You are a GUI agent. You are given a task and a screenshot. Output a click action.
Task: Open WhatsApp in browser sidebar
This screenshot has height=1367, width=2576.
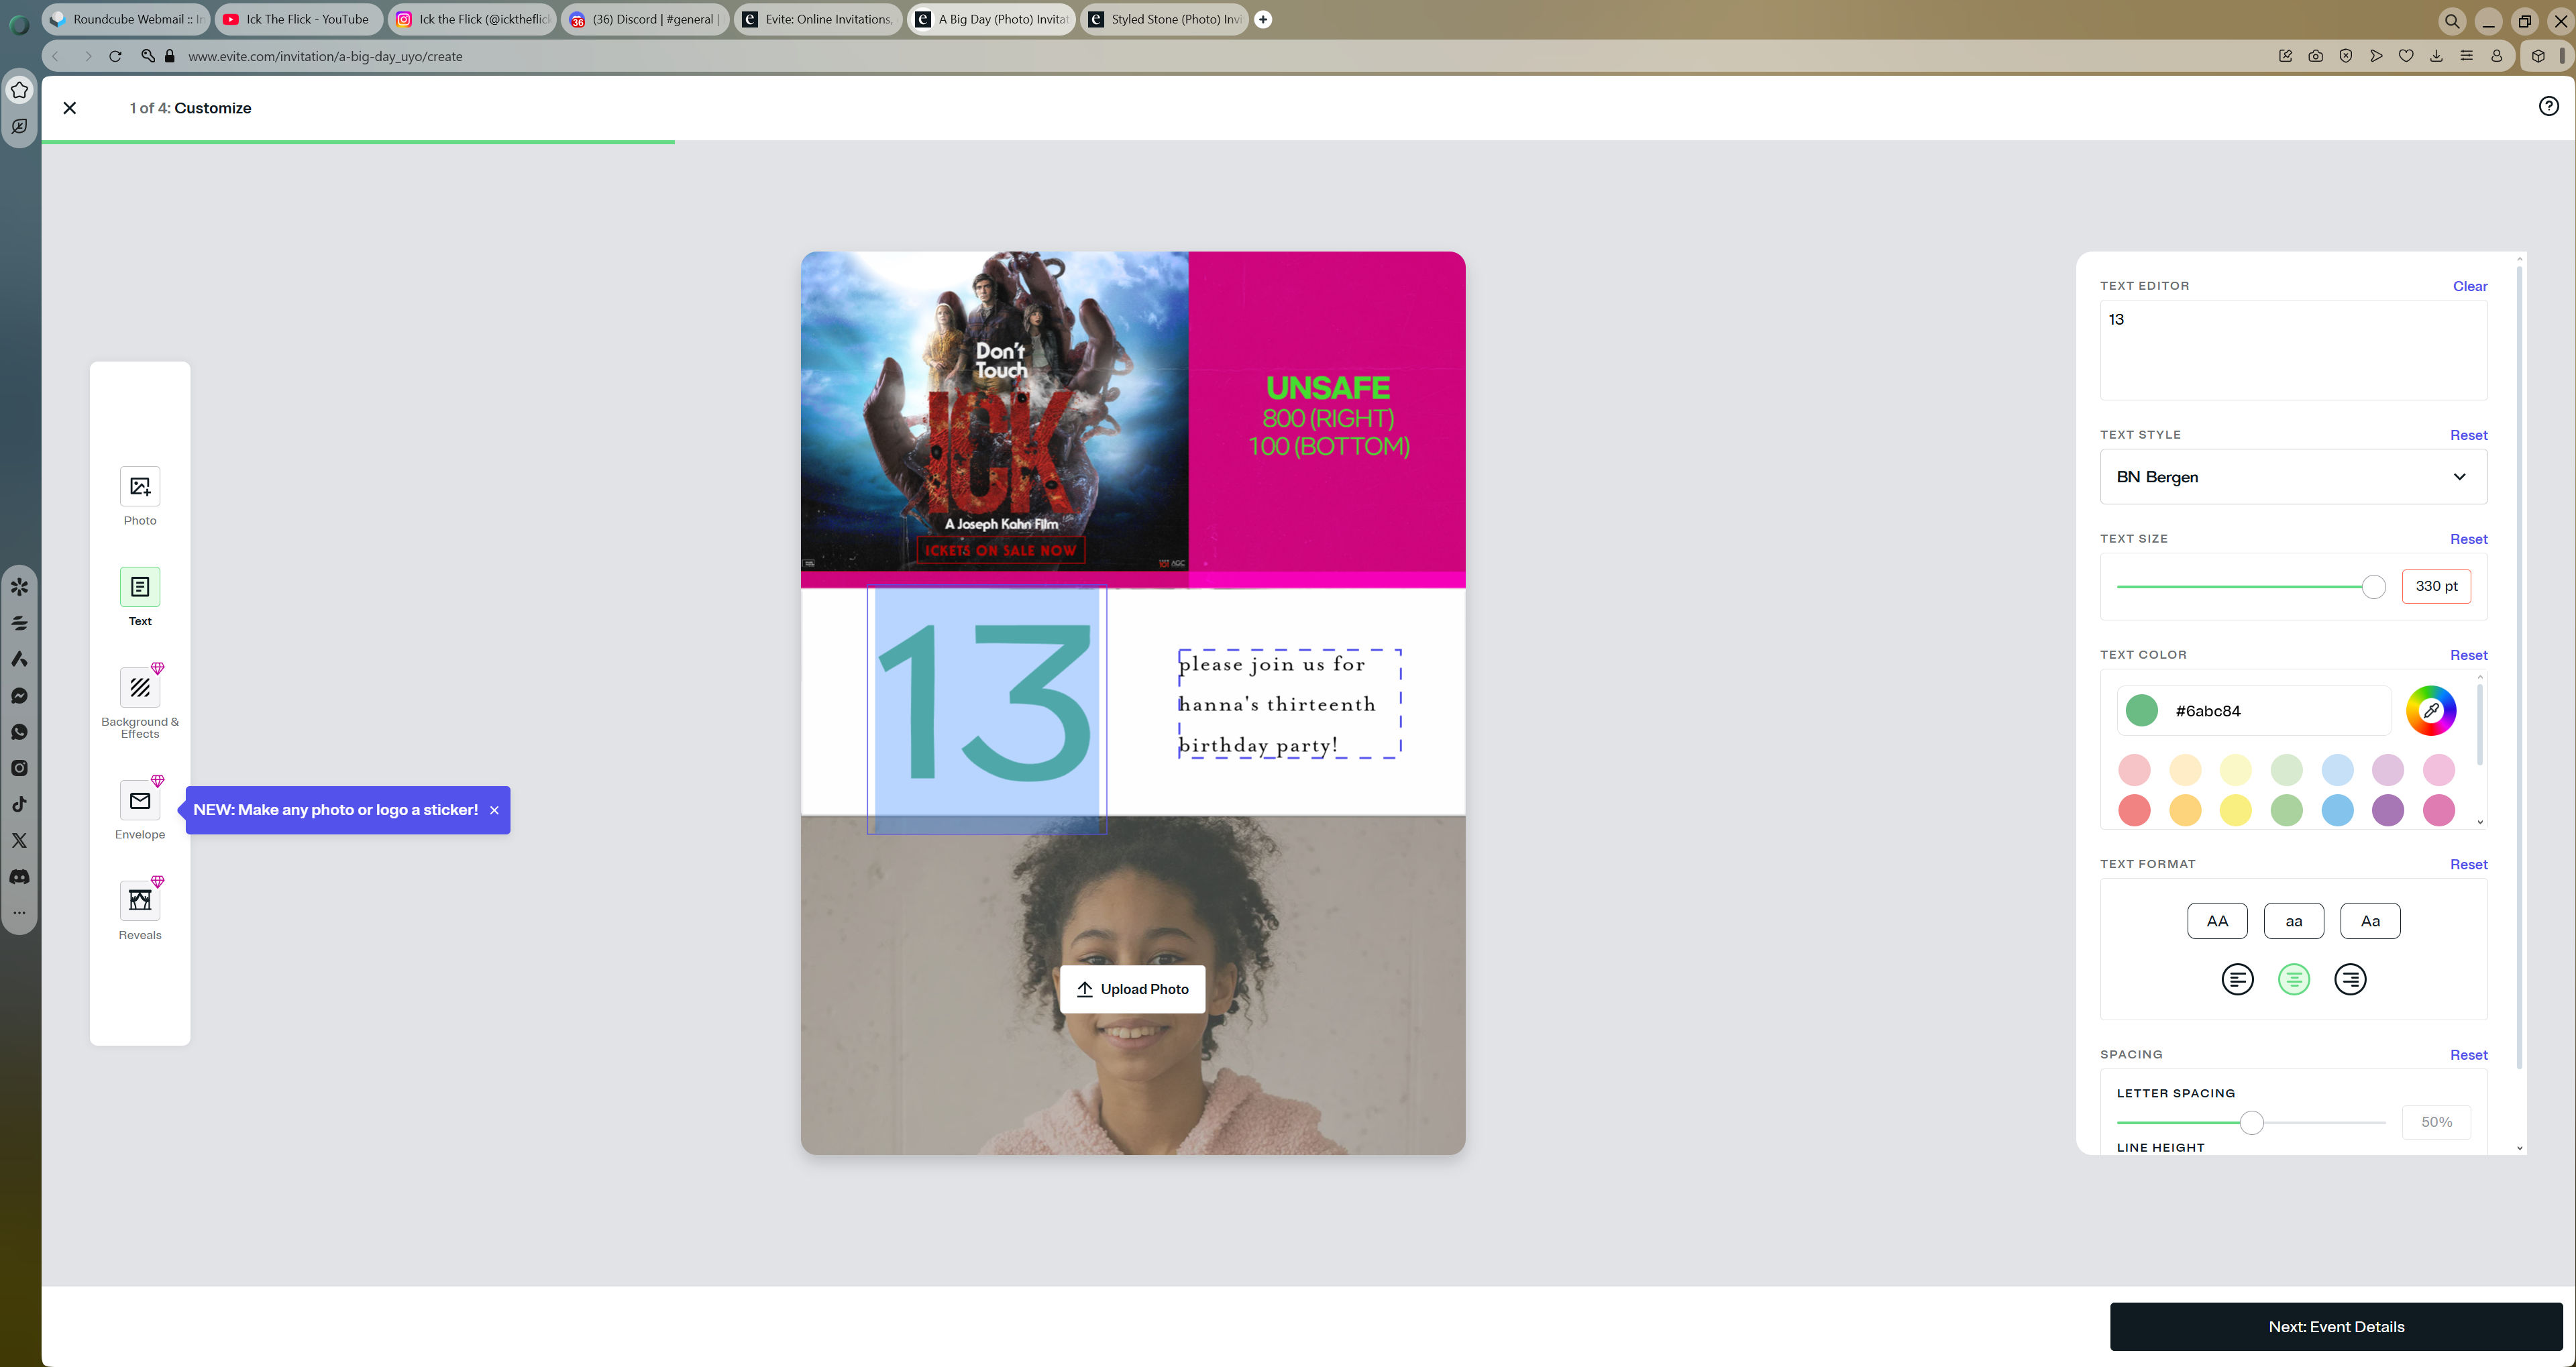pos(19,732)
